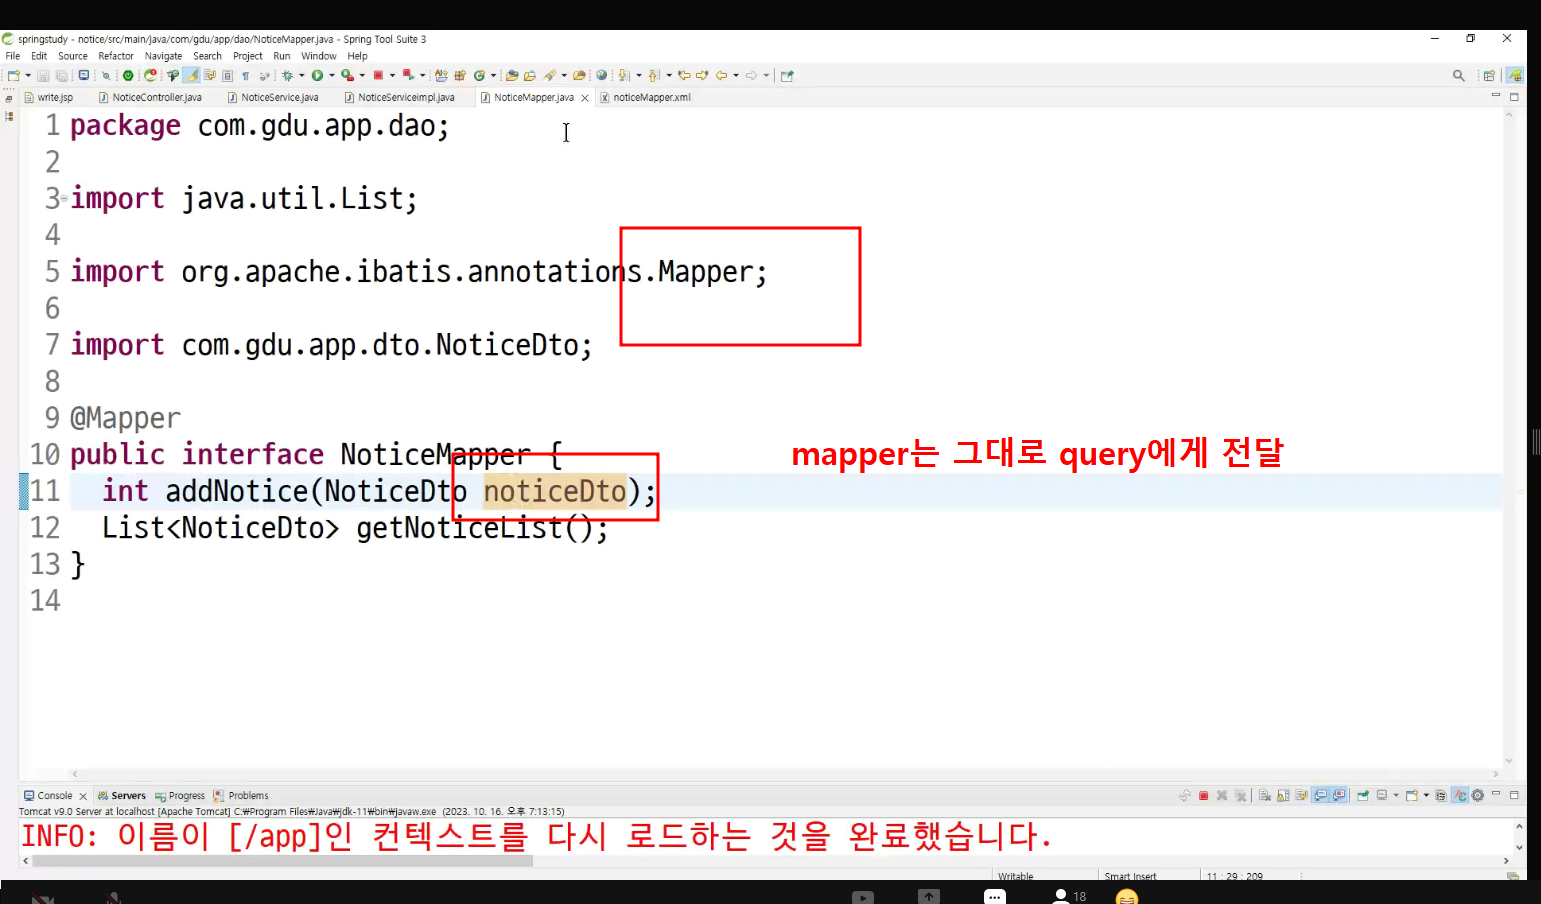Switch to the NoticeServiceImpl.java tab
The image size is (1541, 904).
[399, 97]
